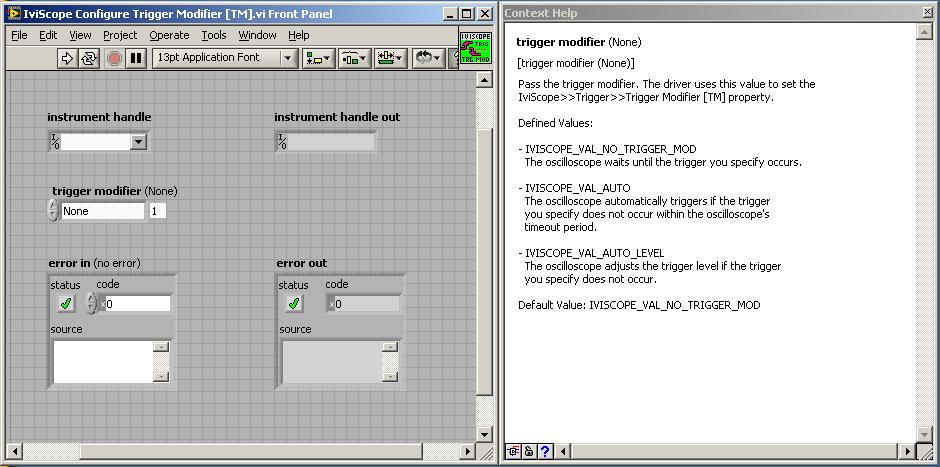
Task: Click Context Help horizontal scroll left arrow
Action: pos(563,451)
